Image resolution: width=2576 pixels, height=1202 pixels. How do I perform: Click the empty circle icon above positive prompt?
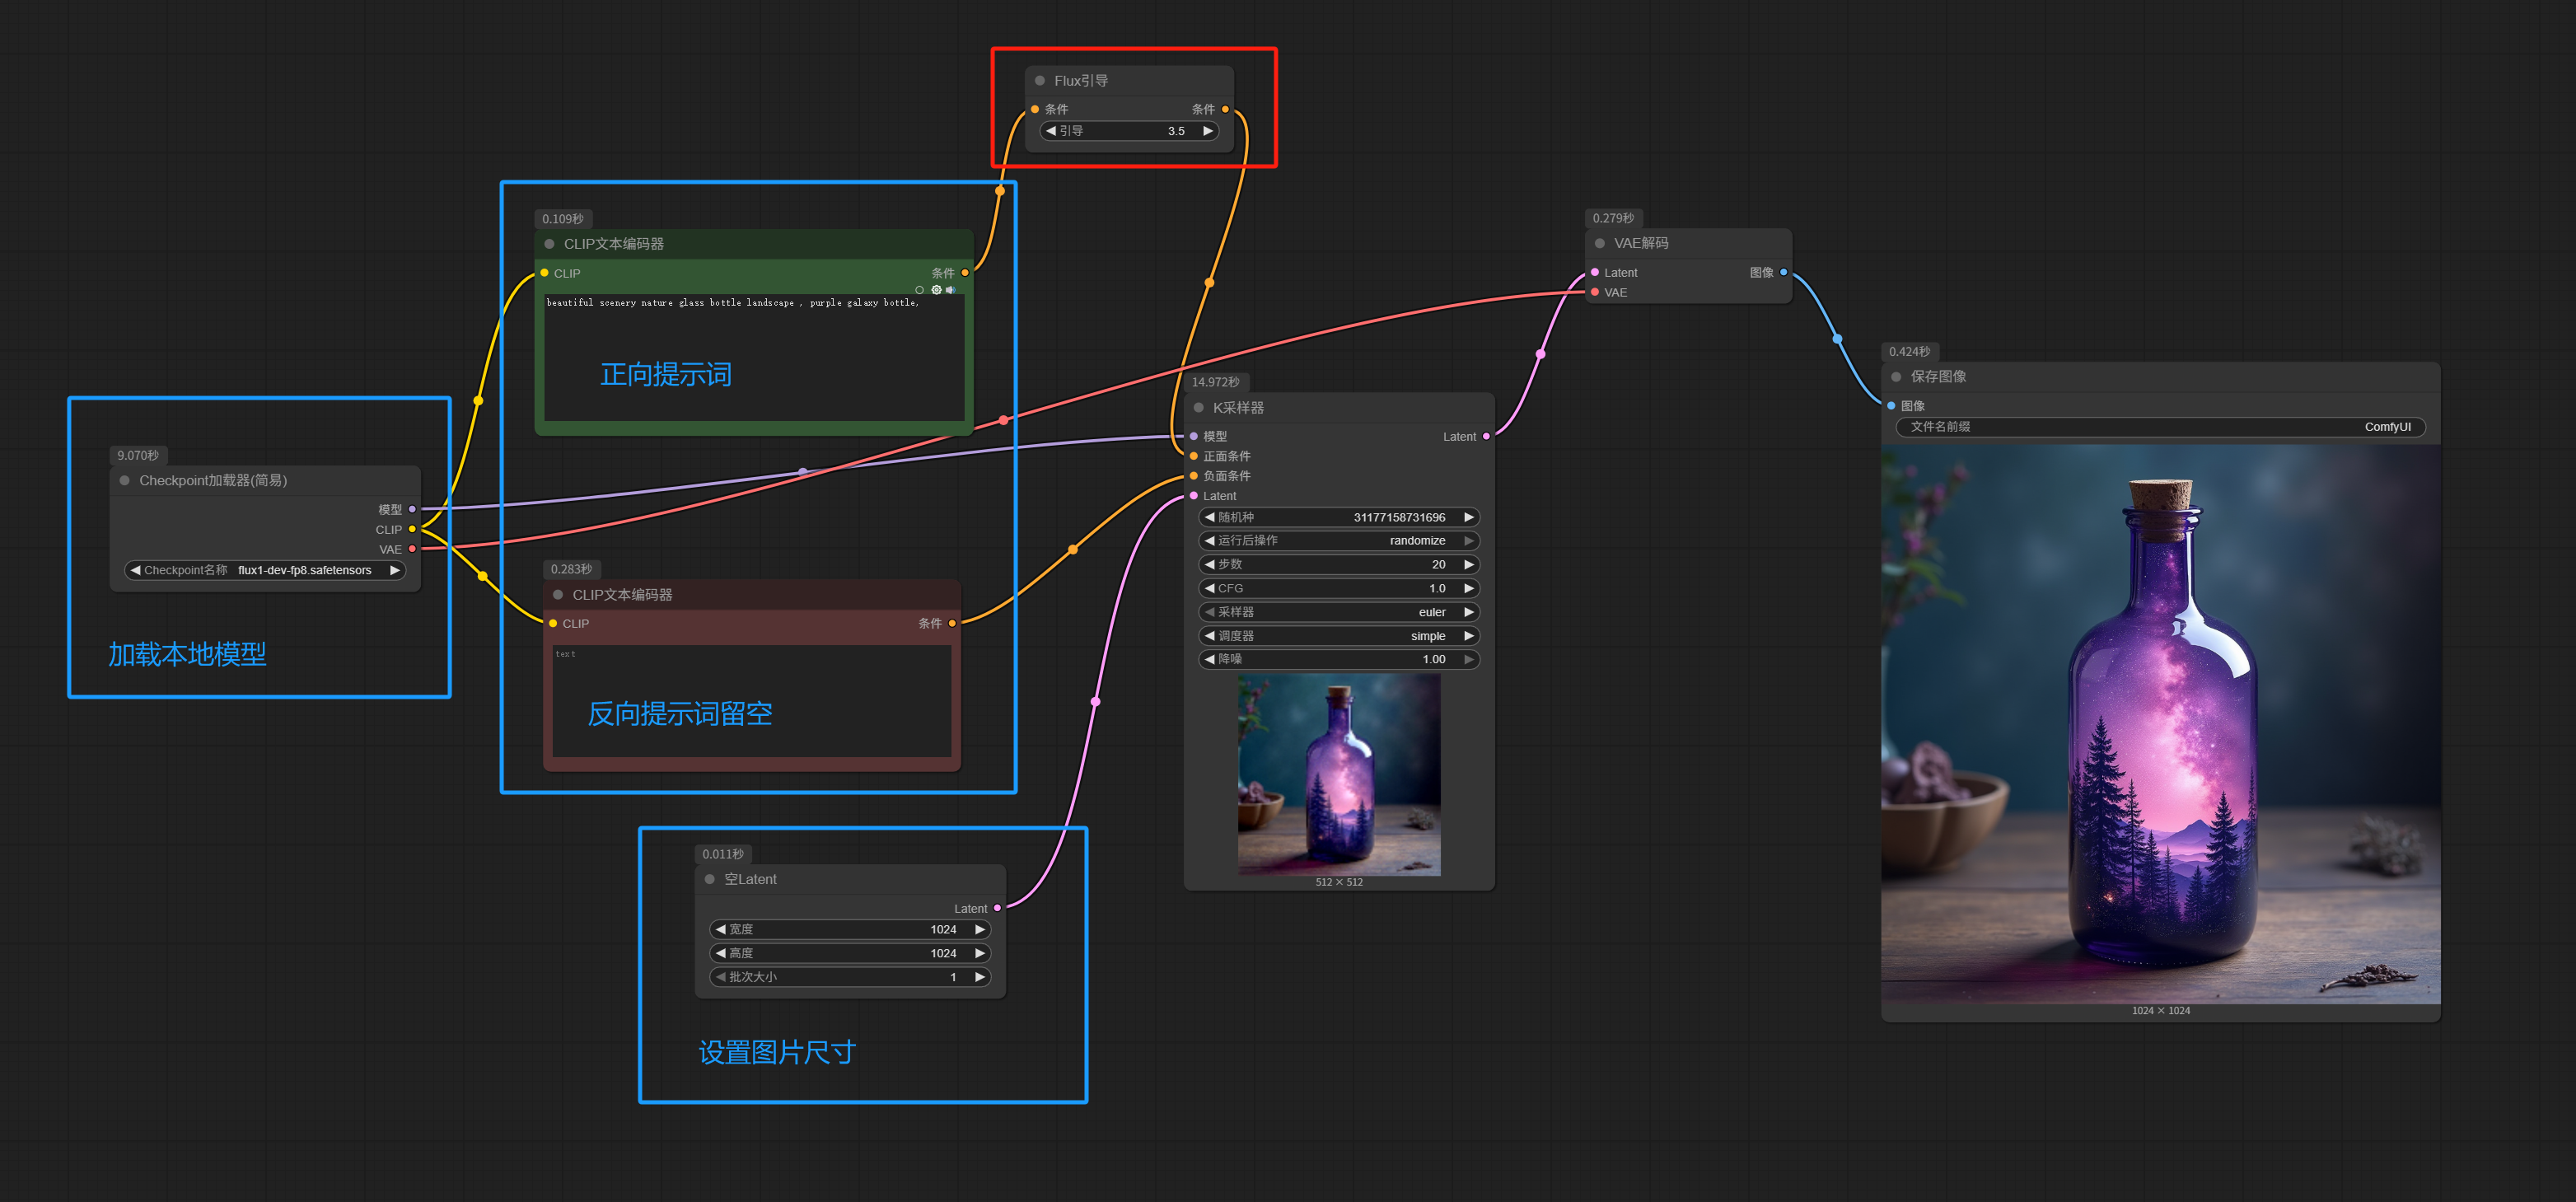point(920,290)
